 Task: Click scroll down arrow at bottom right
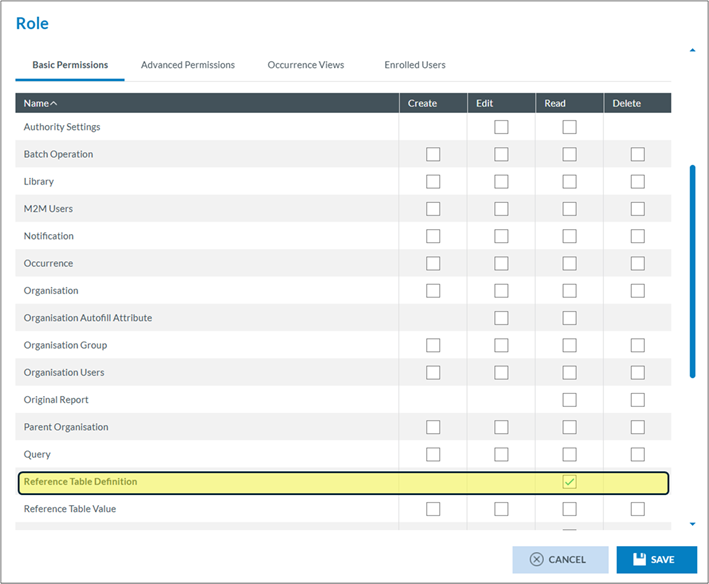692,523
